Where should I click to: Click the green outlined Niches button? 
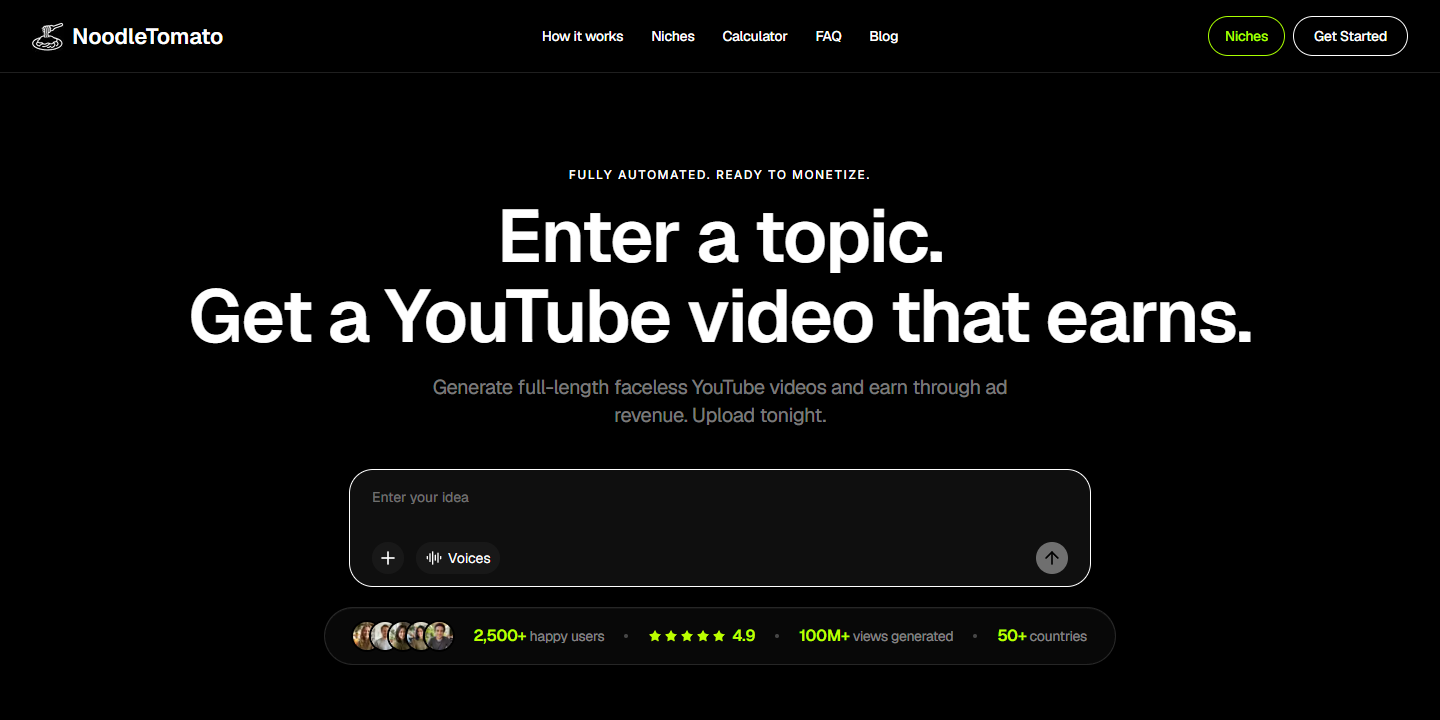click(x=1246, y=36)
